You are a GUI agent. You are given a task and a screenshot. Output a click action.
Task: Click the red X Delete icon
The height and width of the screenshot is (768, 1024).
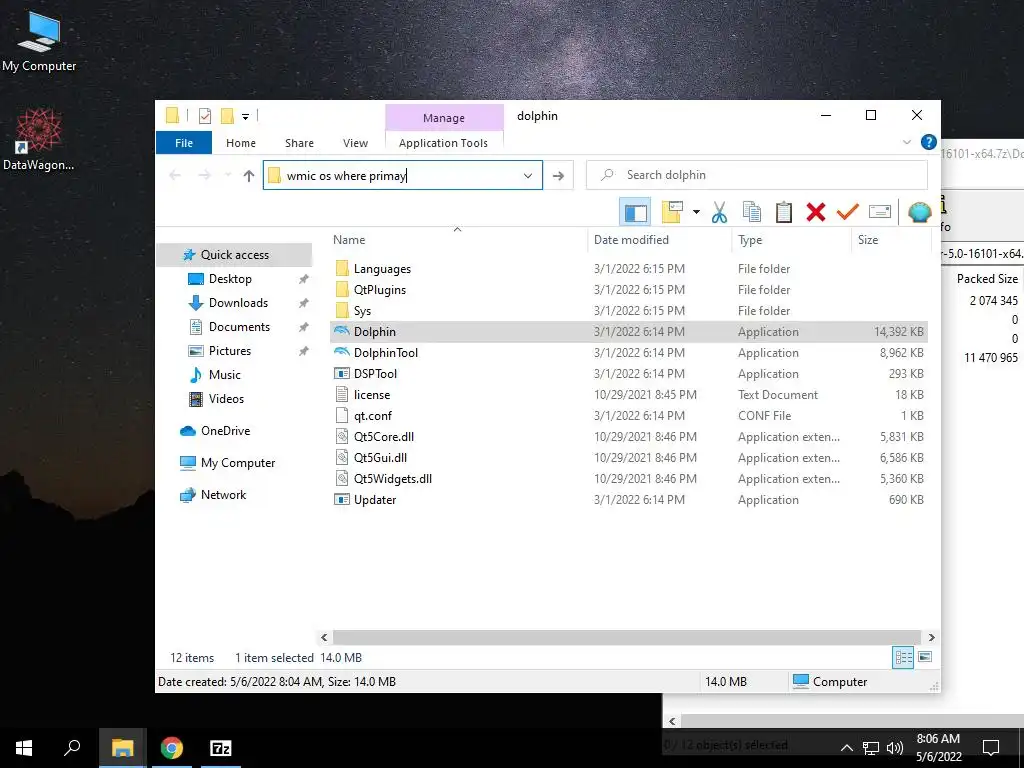pos(816,212)
